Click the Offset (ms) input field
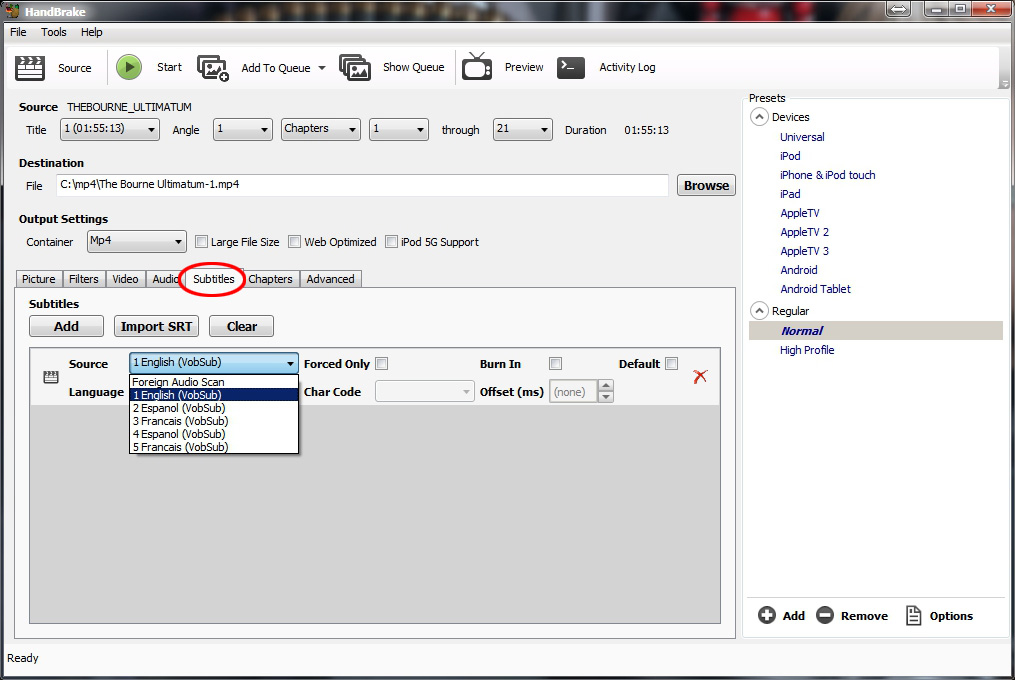Screen dimensions: 1015x680 [x=574, y=392]
